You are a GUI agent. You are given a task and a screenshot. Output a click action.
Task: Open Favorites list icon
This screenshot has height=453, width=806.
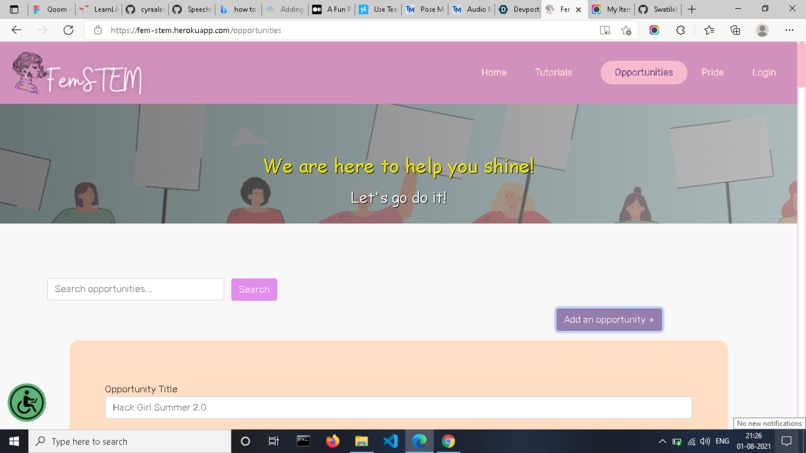click(x=709, y=30)
